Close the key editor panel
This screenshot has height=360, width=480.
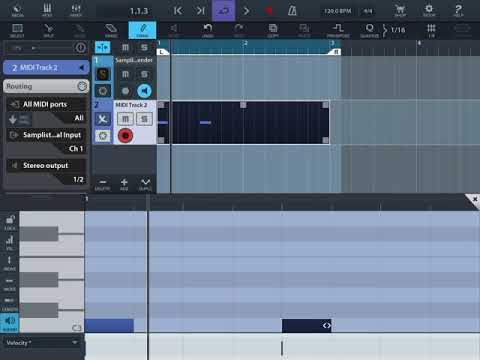pos(475,199)
